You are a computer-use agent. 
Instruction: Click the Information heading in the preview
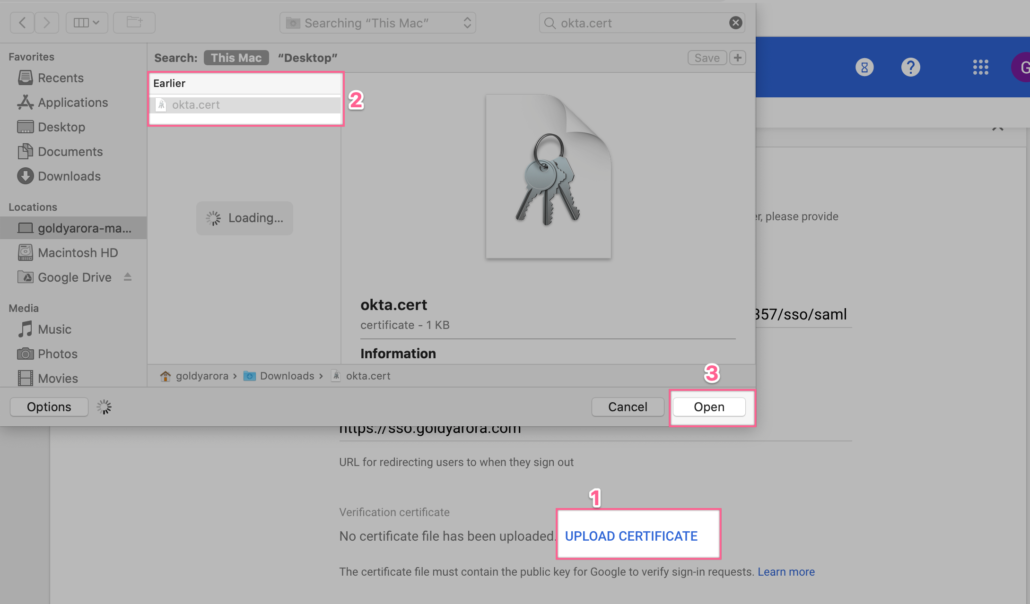pos(398,354)
